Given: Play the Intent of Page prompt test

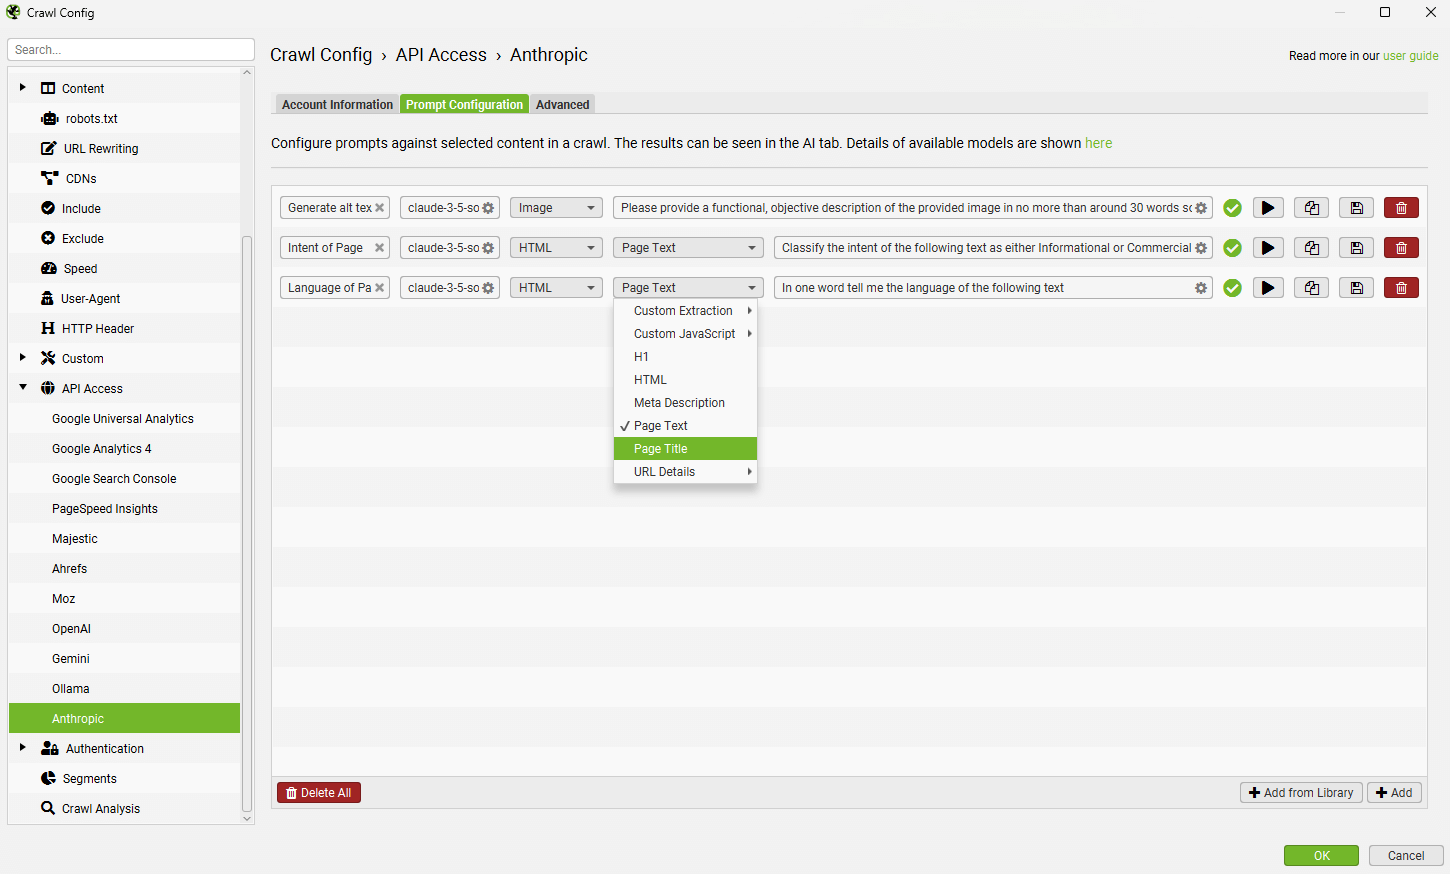Looking at the screenshot, I should (1268, 248).
